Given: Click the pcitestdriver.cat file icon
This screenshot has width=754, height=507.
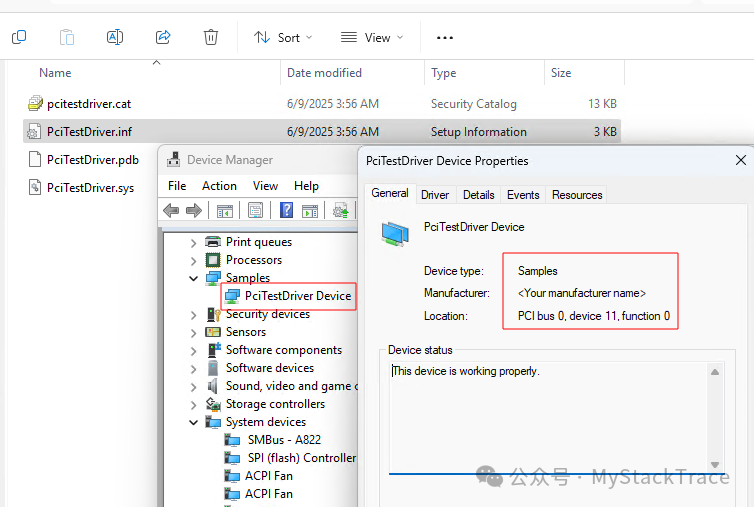Looking at the screenshot, I should coord(35,103).
